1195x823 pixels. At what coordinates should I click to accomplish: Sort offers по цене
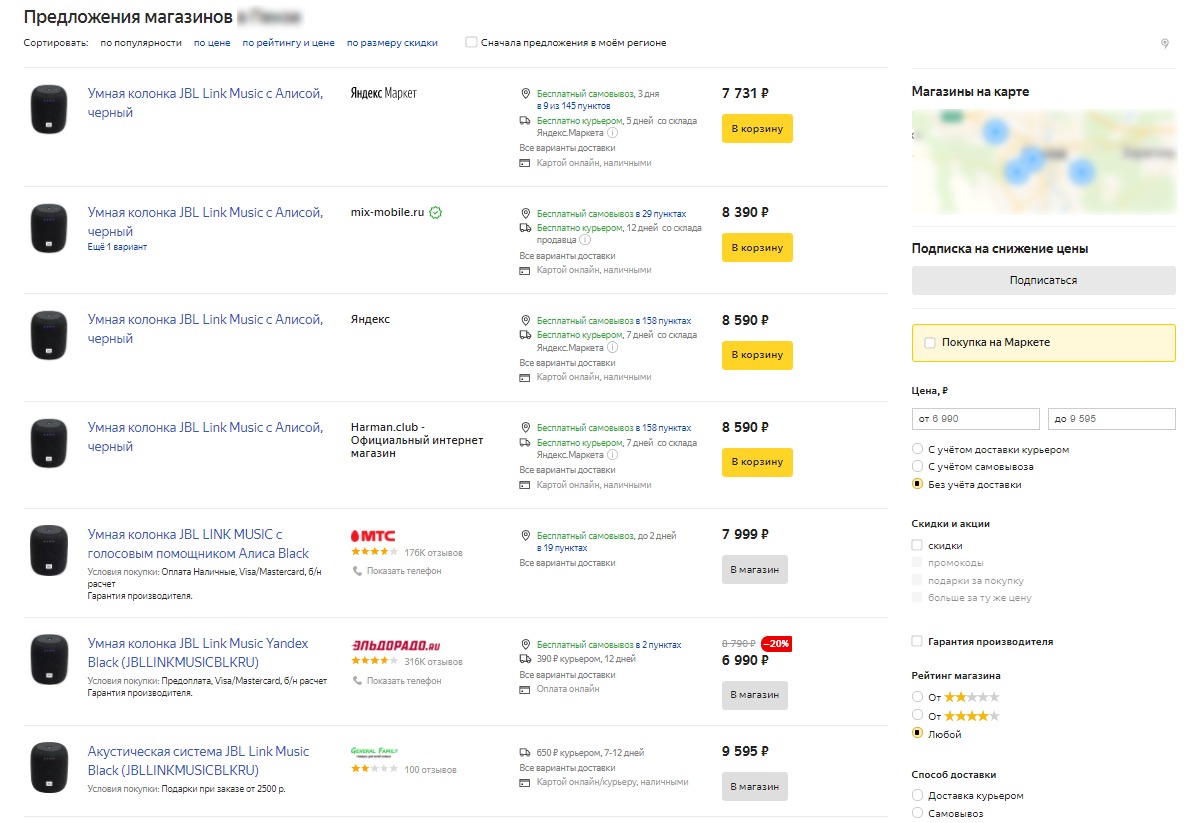click(212, 43)
